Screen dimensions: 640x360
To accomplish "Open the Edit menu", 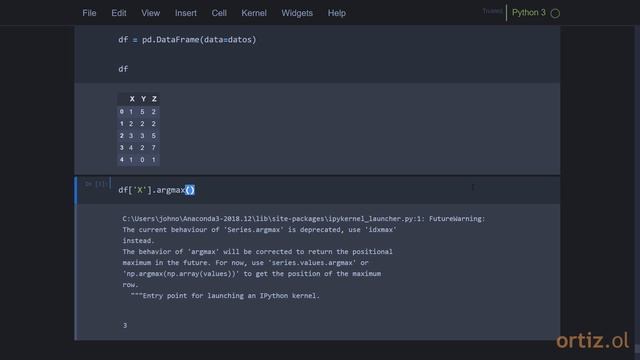I will (119, 13).
